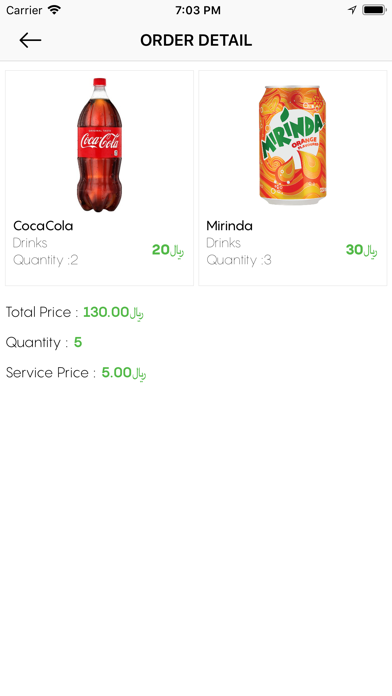Tap the ORDER DETAIL title
The height and width of the screenshot is (696, 392).
click(196, 40)
